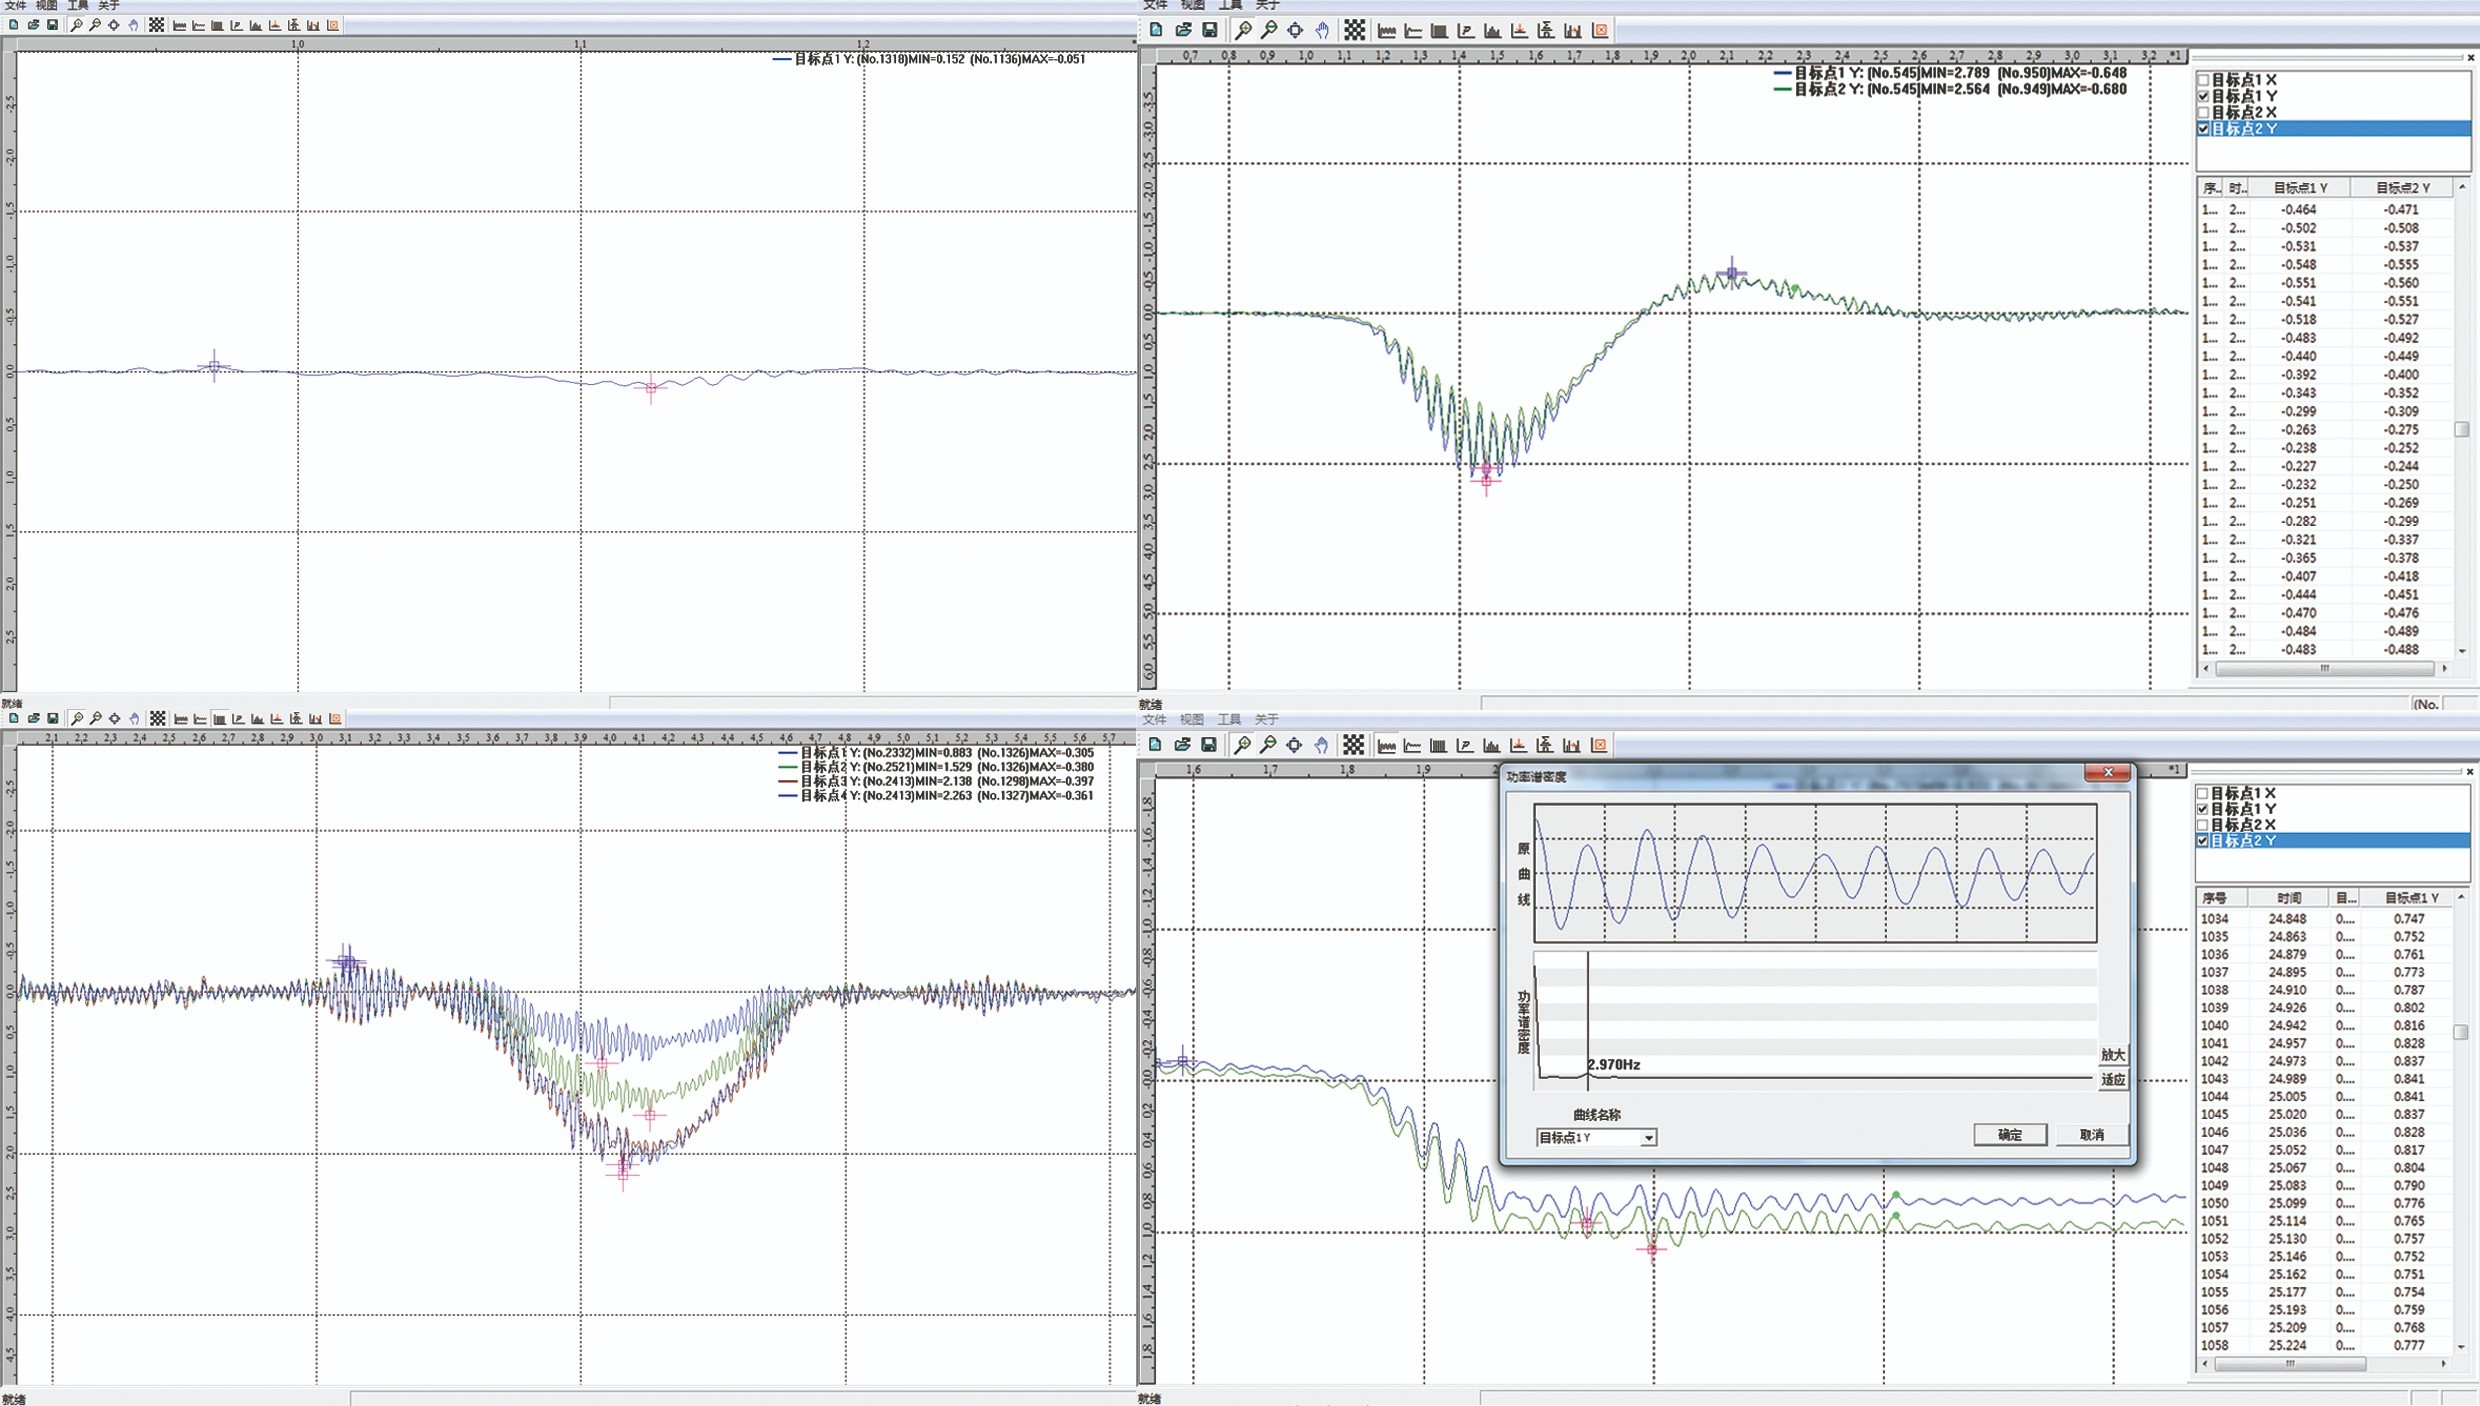
Task: Click 适应 button in power spectrum dialog
Action: pos(2113,1079)
